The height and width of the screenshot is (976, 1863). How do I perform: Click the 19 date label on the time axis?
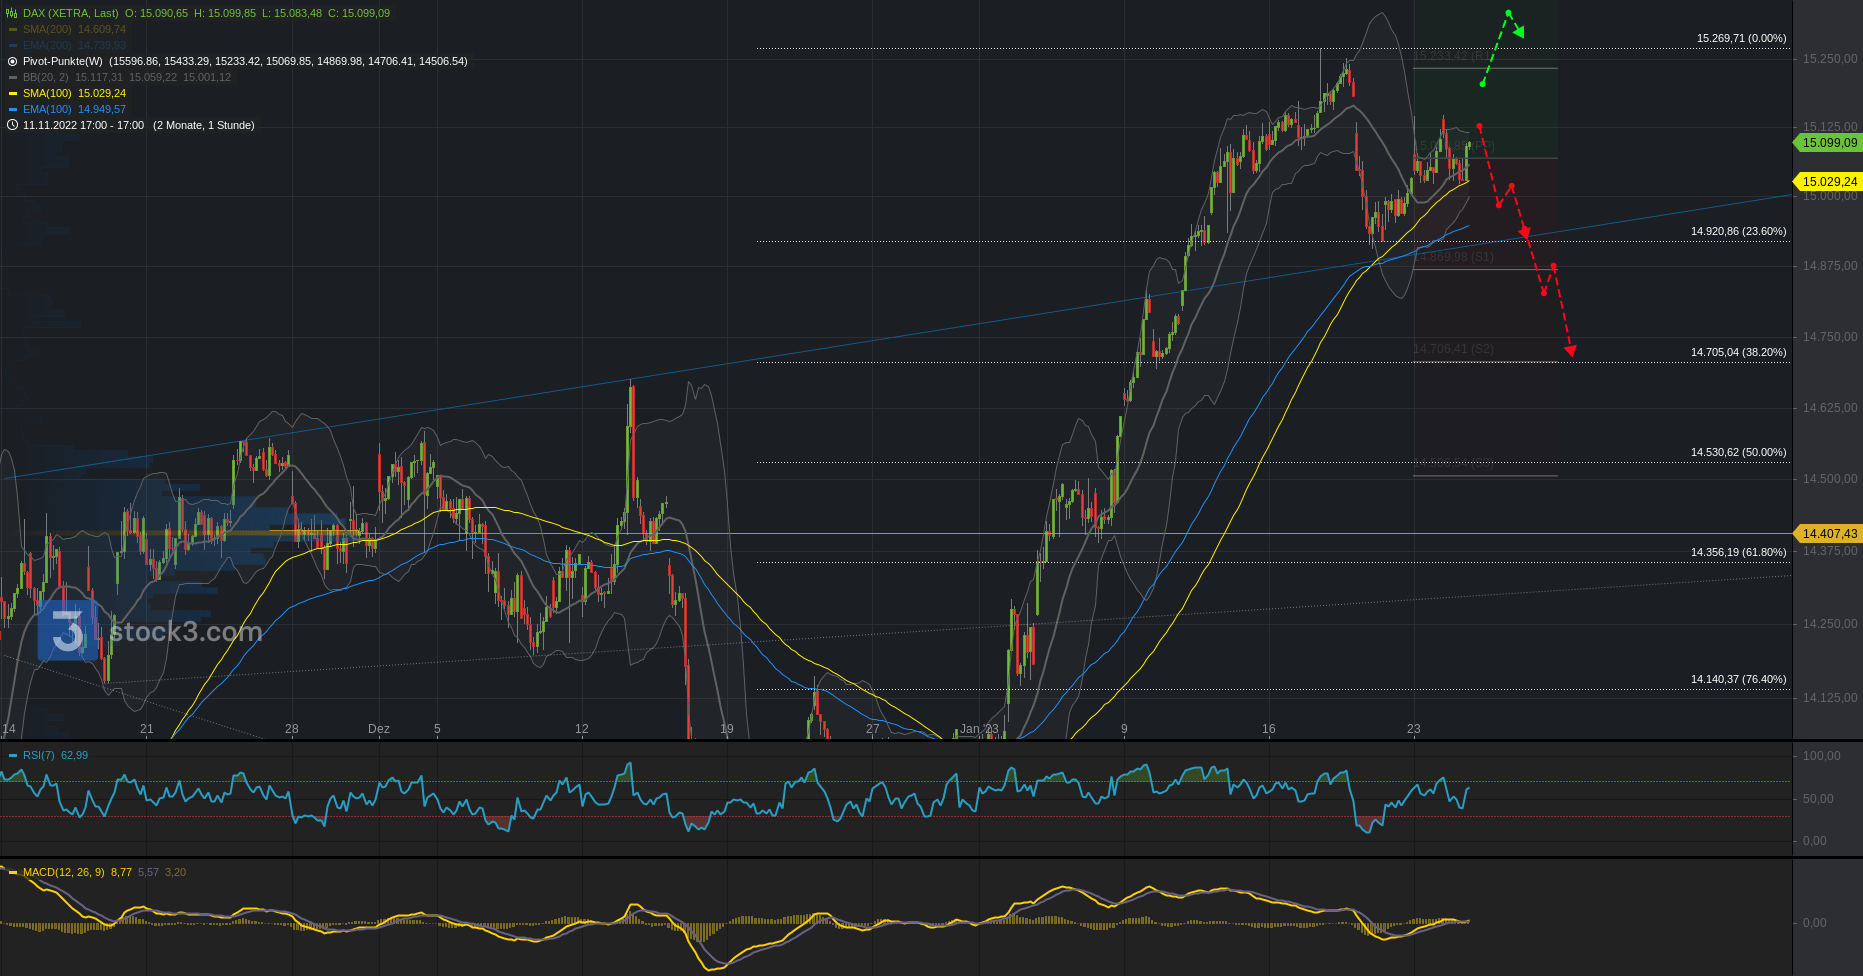click(x=727, y=729)
